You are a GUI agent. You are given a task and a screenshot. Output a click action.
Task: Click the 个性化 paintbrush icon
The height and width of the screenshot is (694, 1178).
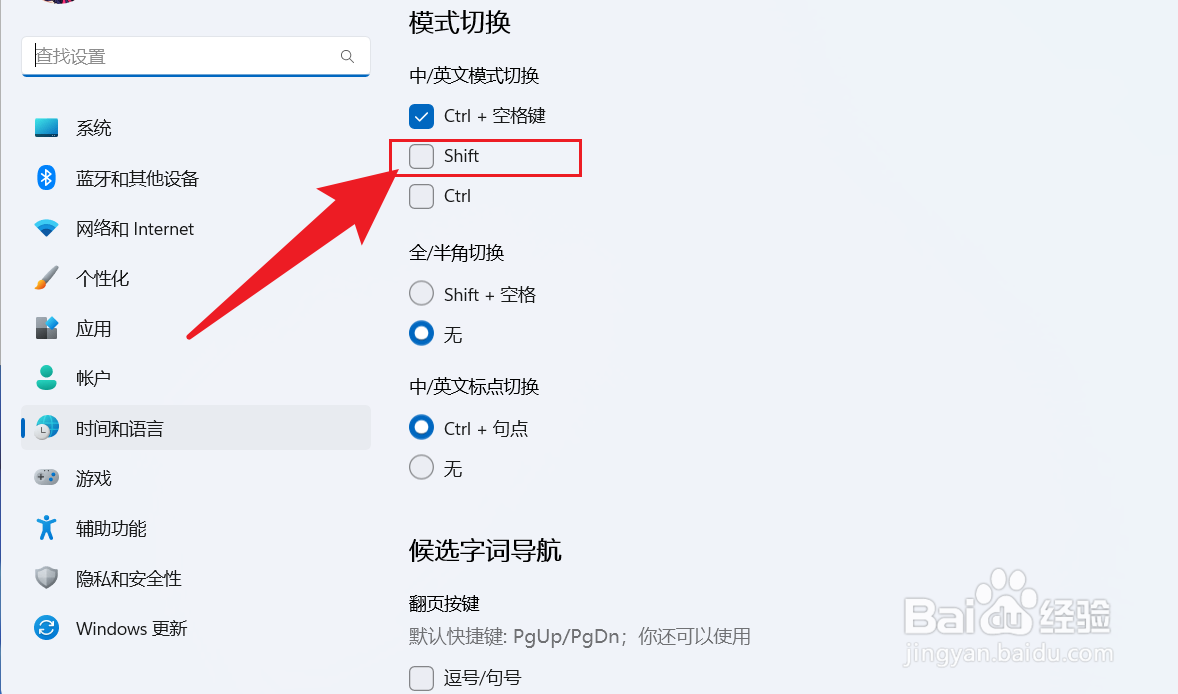[47, 278]
